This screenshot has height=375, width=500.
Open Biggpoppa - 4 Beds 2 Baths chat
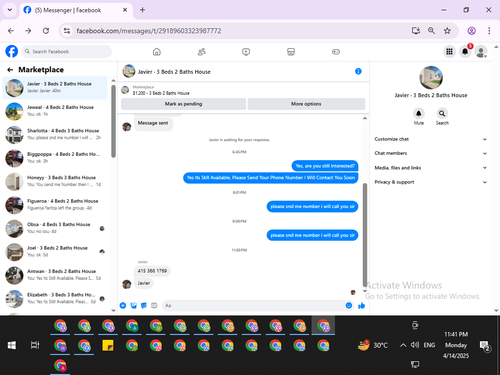(55, 158)
